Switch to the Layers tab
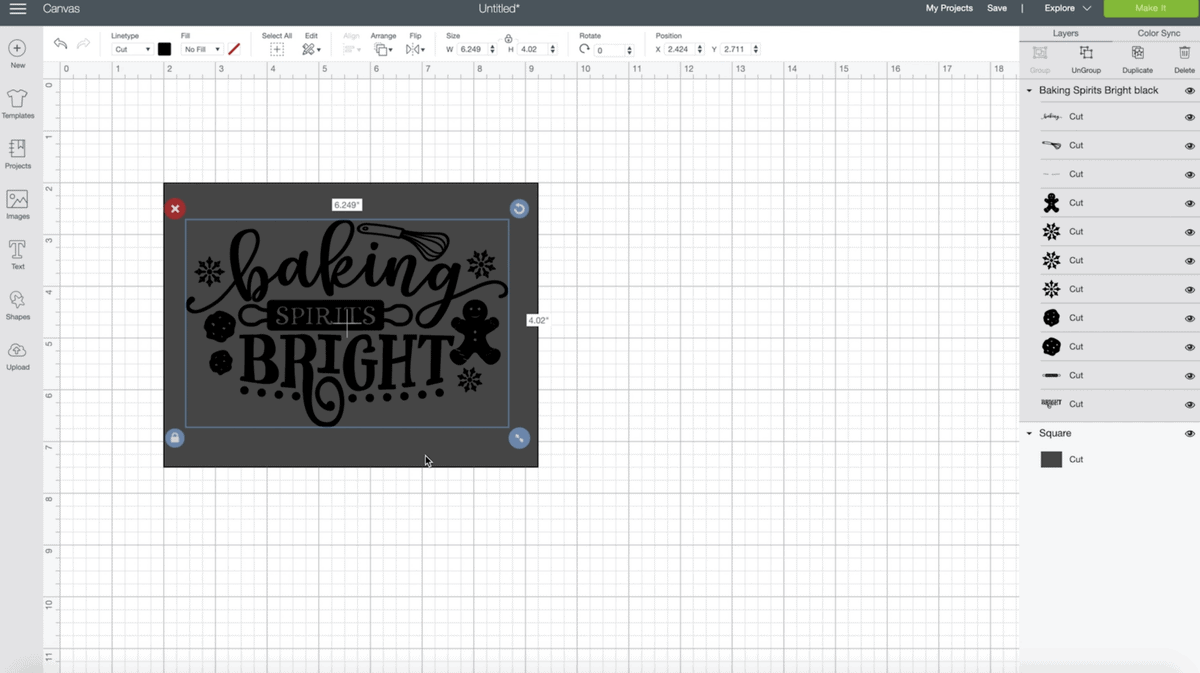The height and width of the screenshot is (673, 1200). 1065,33
